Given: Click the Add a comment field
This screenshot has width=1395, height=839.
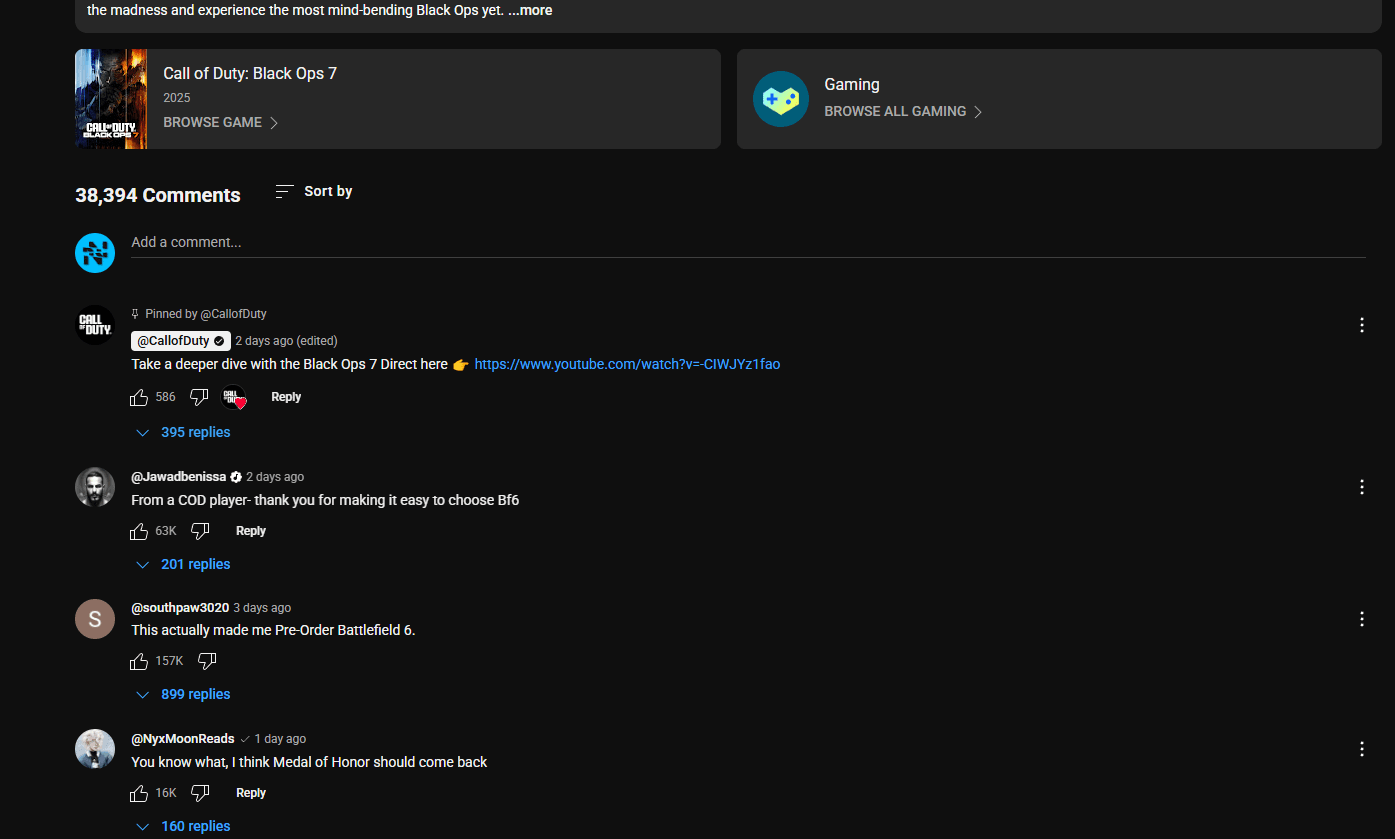Looking at the screenshot, I should [x=748, y=242].
